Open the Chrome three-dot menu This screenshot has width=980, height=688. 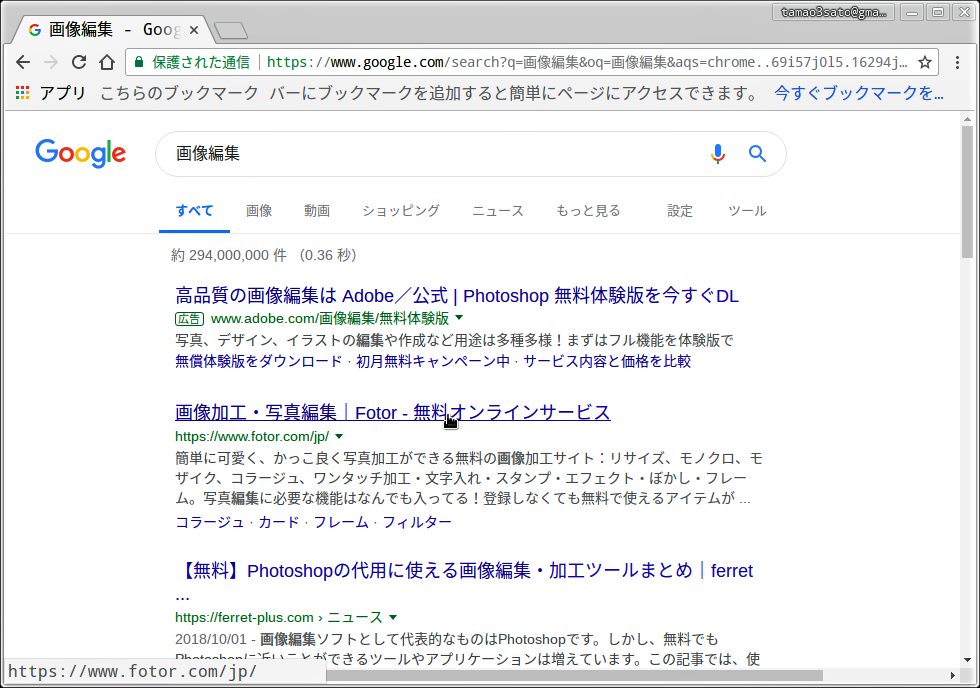click(958, 62)
